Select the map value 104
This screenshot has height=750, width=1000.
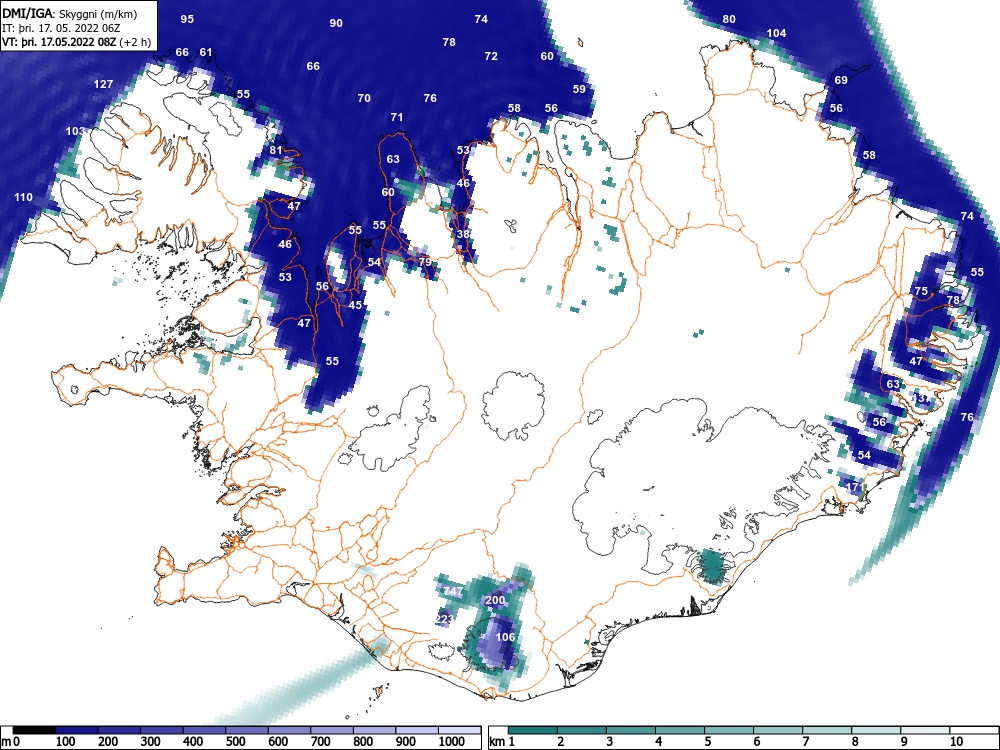tap(776, 33)
